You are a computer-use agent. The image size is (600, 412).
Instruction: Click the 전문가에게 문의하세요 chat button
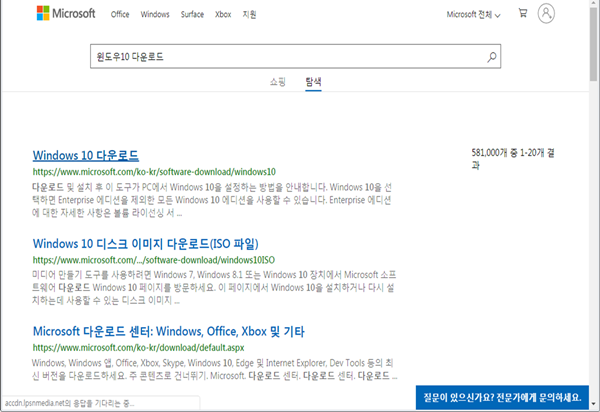[502, 397]
